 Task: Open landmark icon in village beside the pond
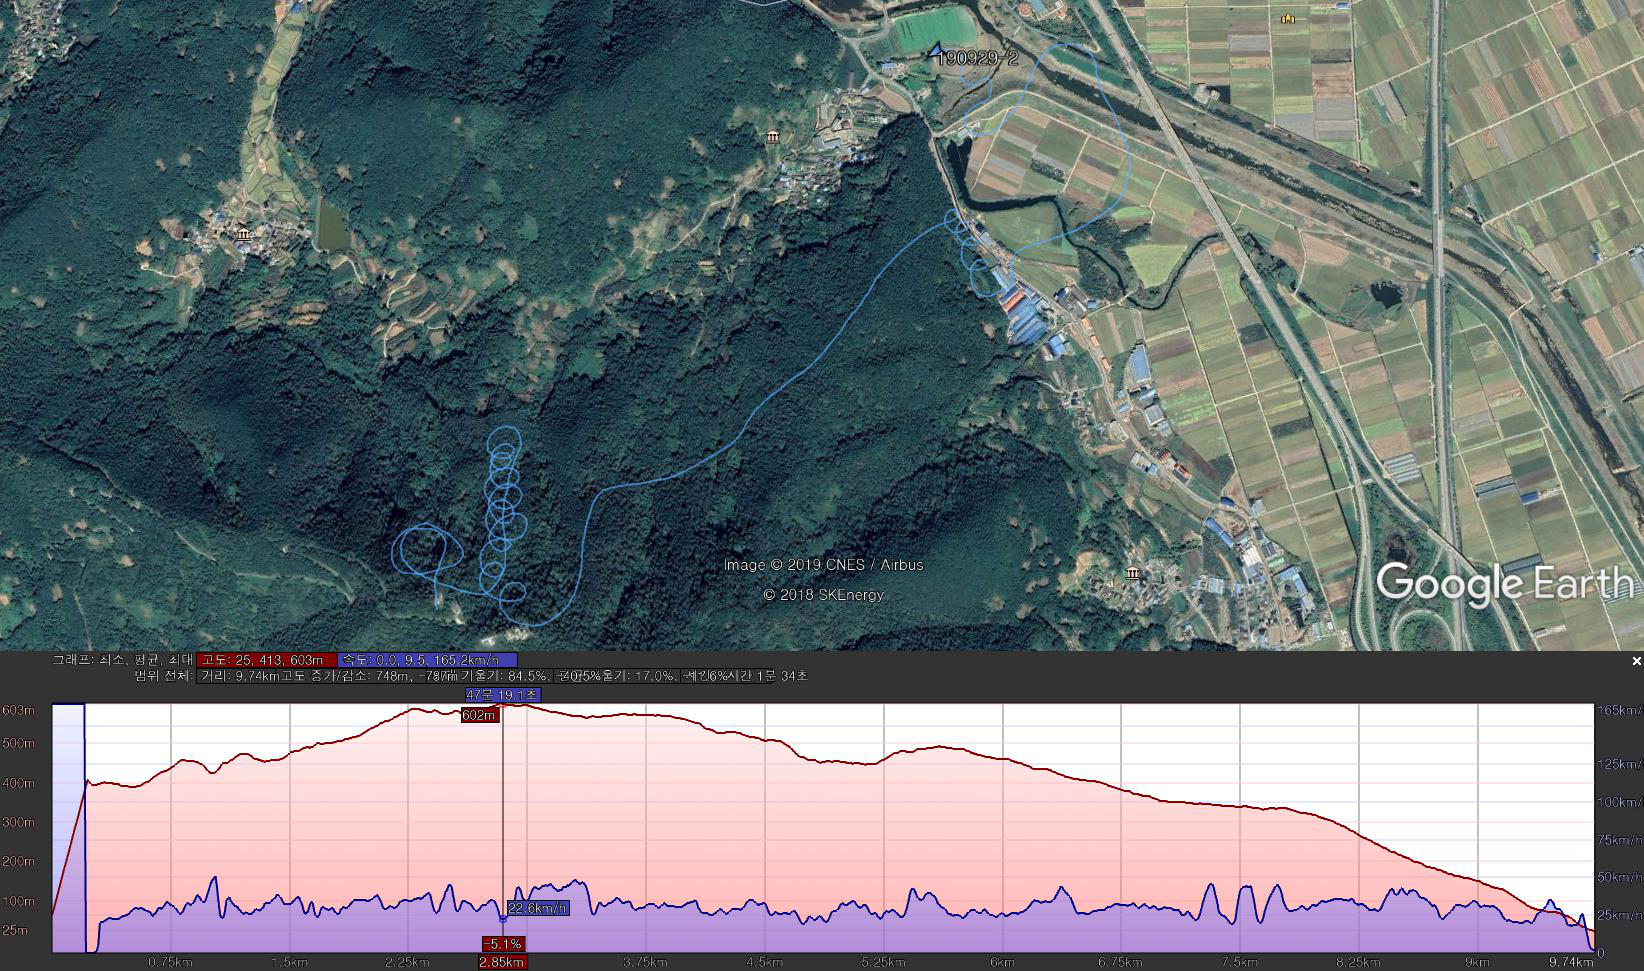(245, 236)
